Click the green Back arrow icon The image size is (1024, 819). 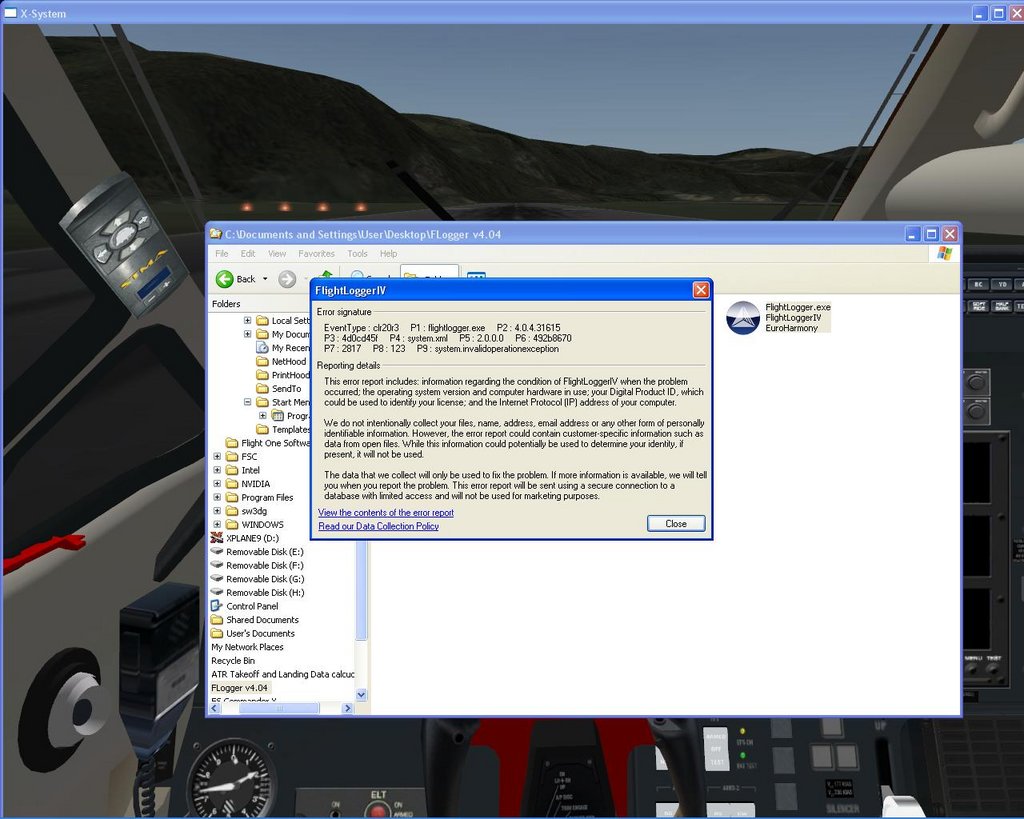coord(224,279)
